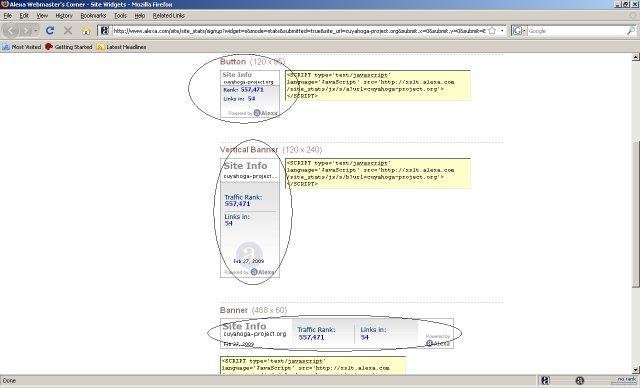Click the Vertical Banner (120 x 240) heading
The width and height of the screenshot is (640, 388).
271,150
